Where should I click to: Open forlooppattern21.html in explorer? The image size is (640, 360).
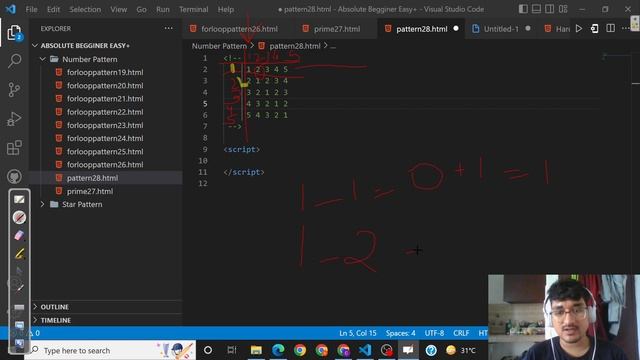pos(105,99)
